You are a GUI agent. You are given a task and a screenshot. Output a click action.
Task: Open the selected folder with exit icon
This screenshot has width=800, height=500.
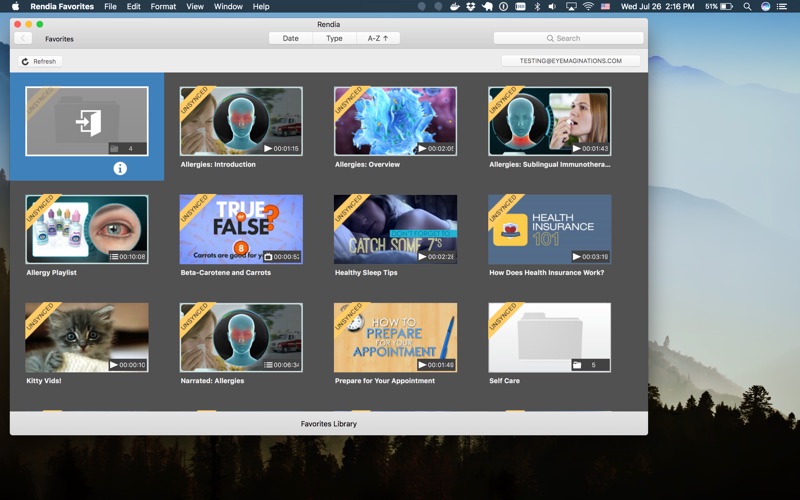87,121
